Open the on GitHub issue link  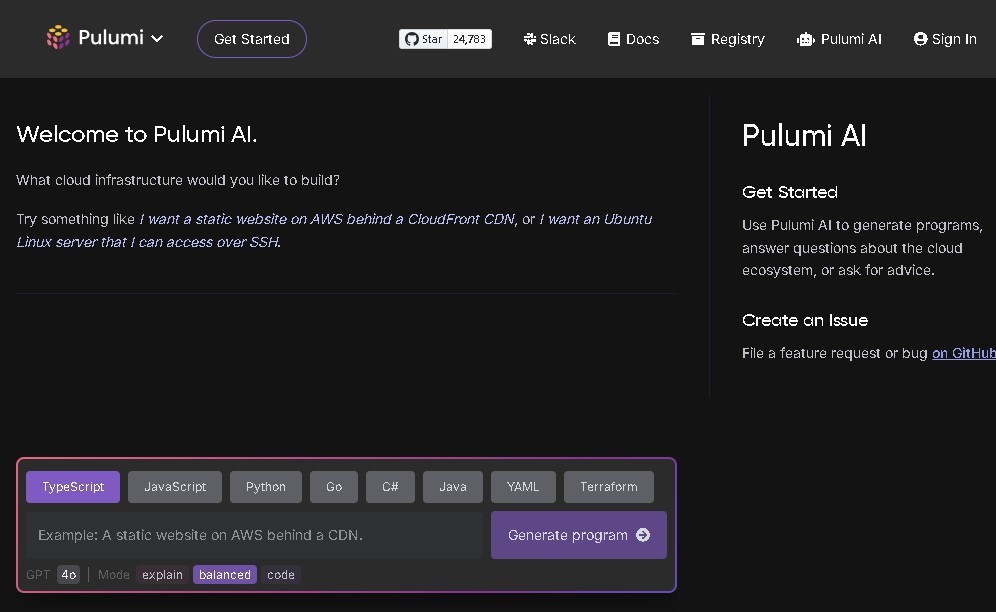(964, 353)
